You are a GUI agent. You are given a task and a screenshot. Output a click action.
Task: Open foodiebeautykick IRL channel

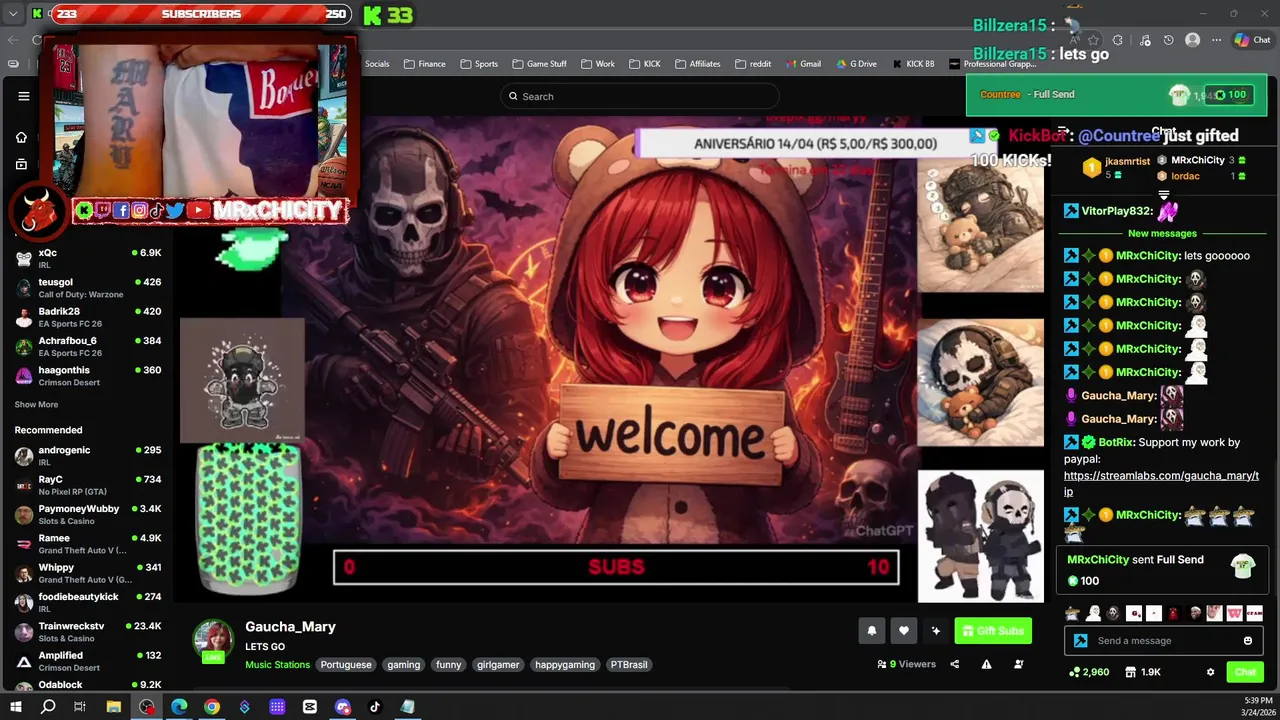(x=88, y=602)
